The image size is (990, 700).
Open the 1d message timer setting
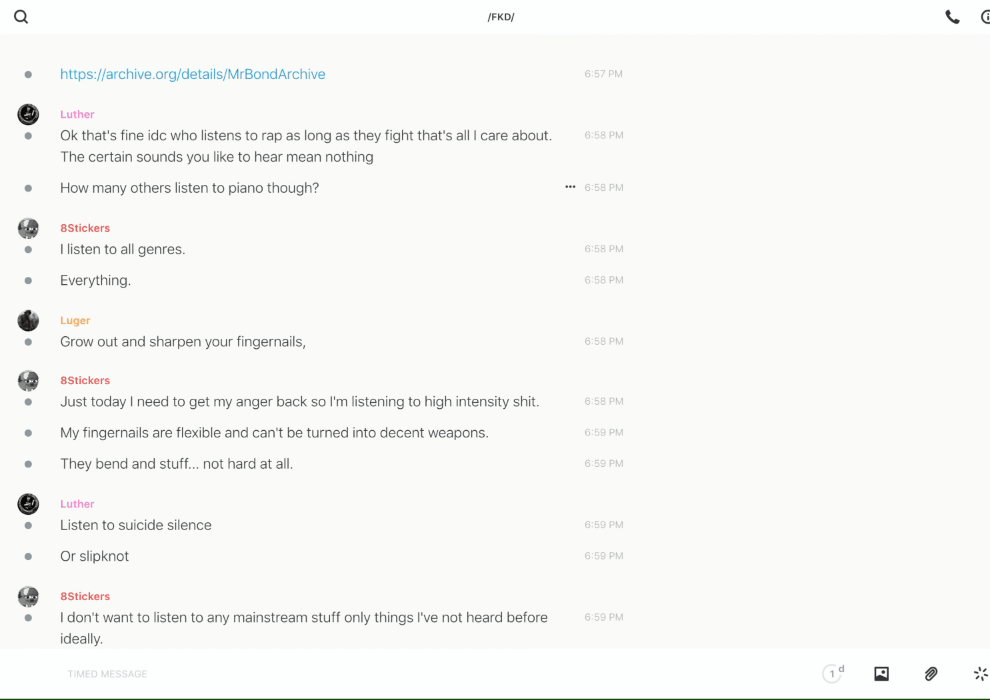pyautogui.click(x=833, y=674)
